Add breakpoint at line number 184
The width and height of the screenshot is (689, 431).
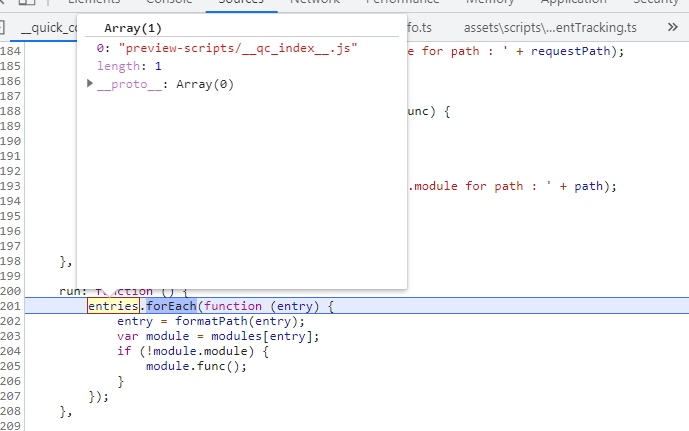11,51
